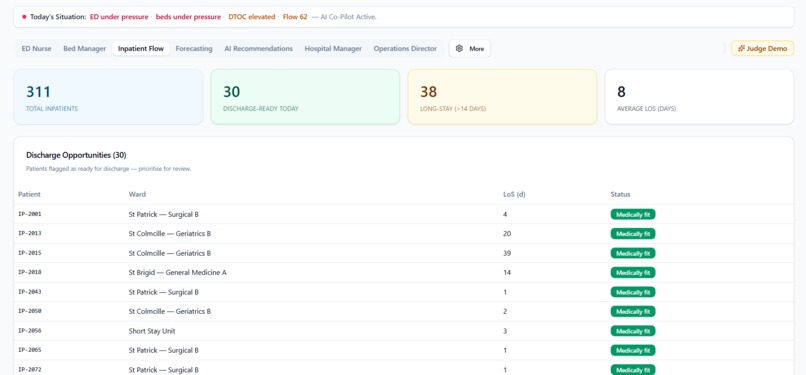Click the gear icon beside More
Image resolution: width=806 pixels, height=375 pixels.
pyautogui.click(x=459, y=49)
